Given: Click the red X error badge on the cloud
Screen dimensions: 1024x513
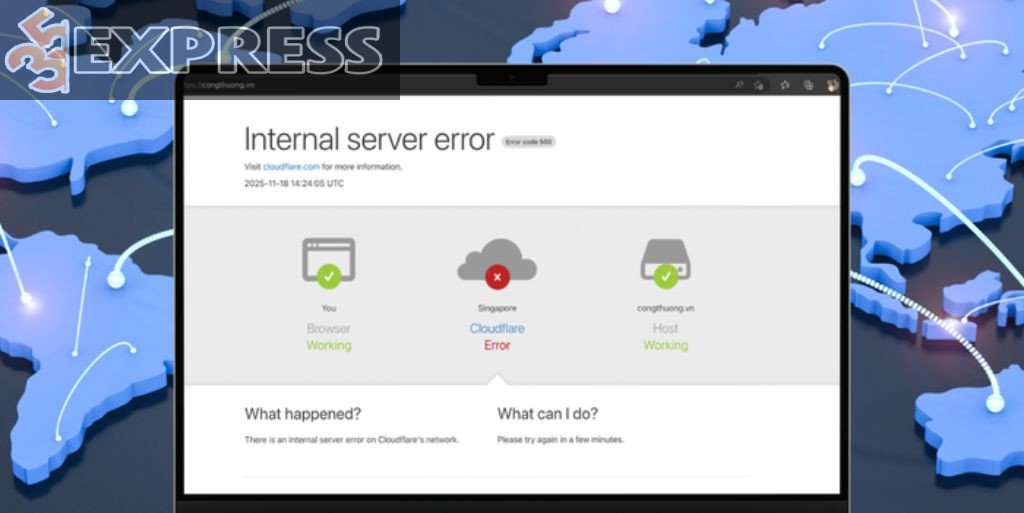Looking at the screenshot, I should coord(497,277).
